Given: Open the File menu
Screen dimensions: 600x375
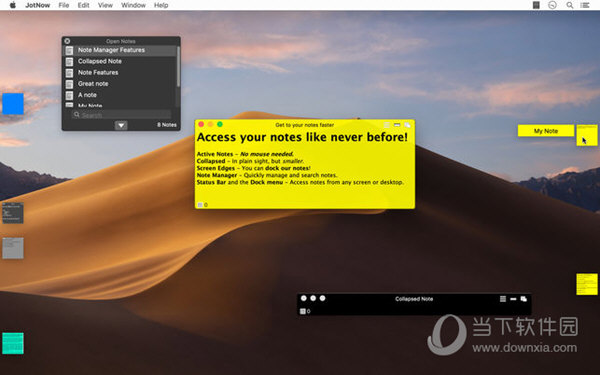Looking at the screenshot, I should pos(64,5).
